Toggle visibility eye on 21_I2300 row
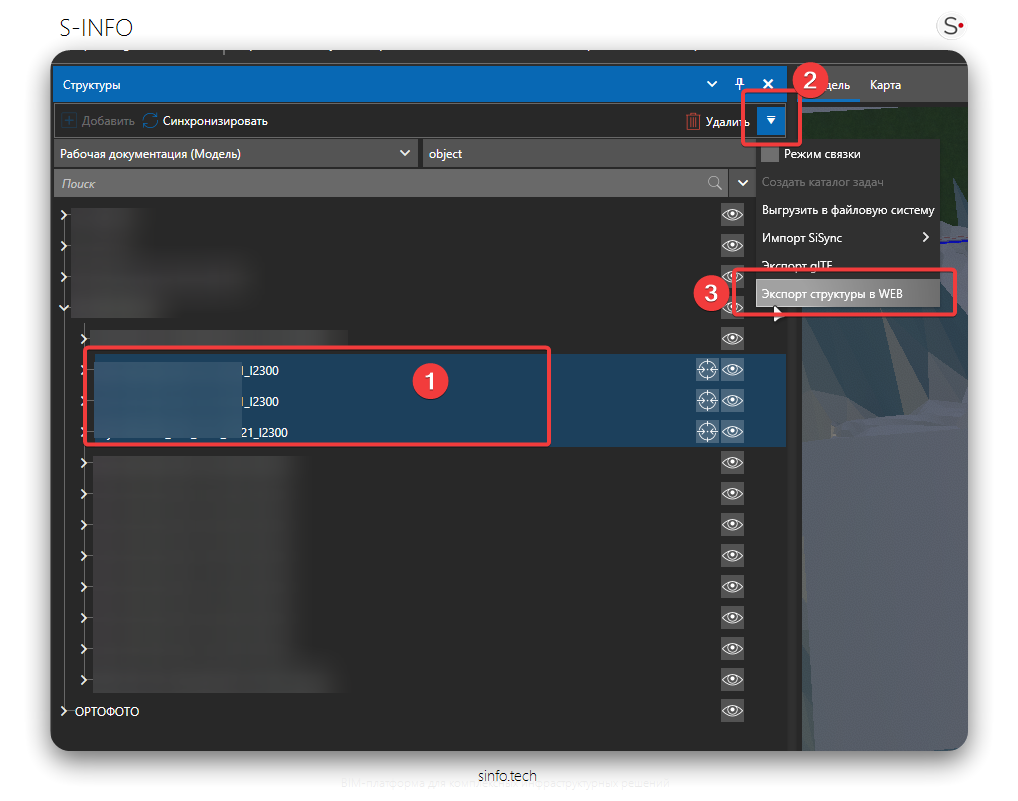The height and width of the screenshot is (801, 1018). (x=733, y=432)
